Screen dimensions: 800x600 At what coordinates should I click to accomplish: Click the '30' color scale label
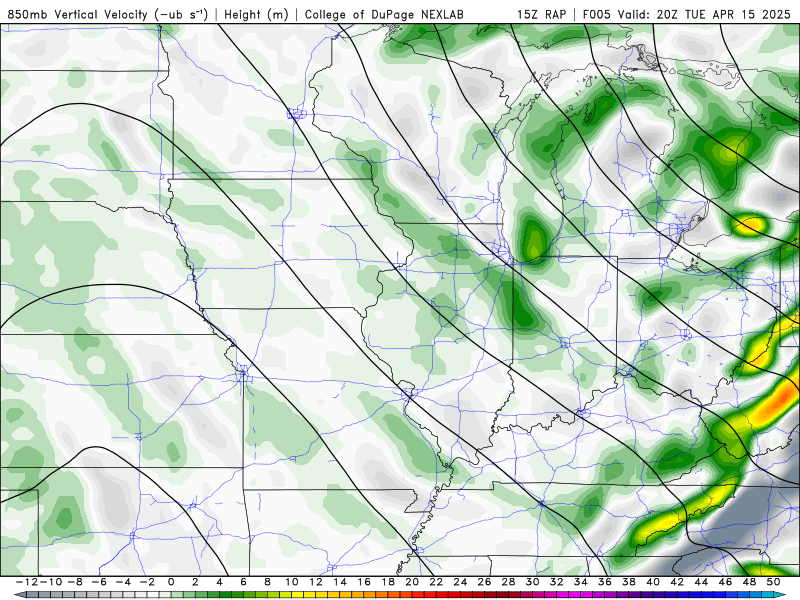[x=533, y=582]
